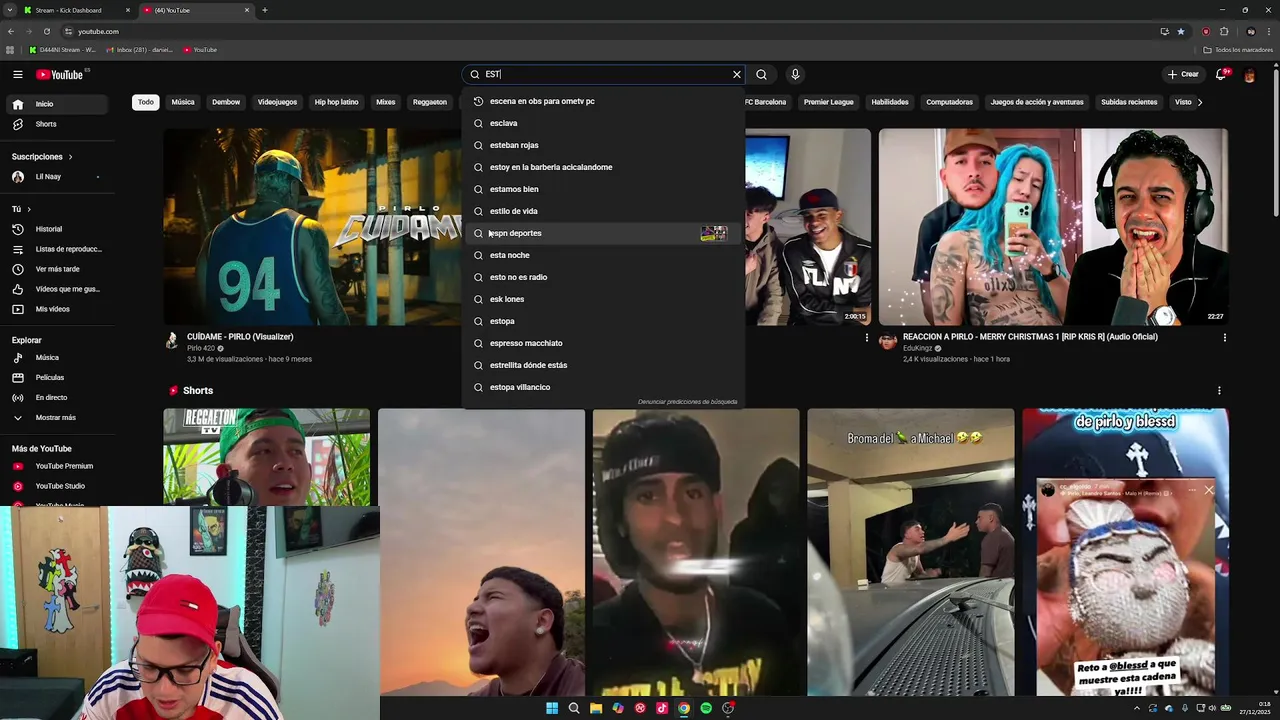
Task: Select the Hip hop latino chip
Action: 336,102
